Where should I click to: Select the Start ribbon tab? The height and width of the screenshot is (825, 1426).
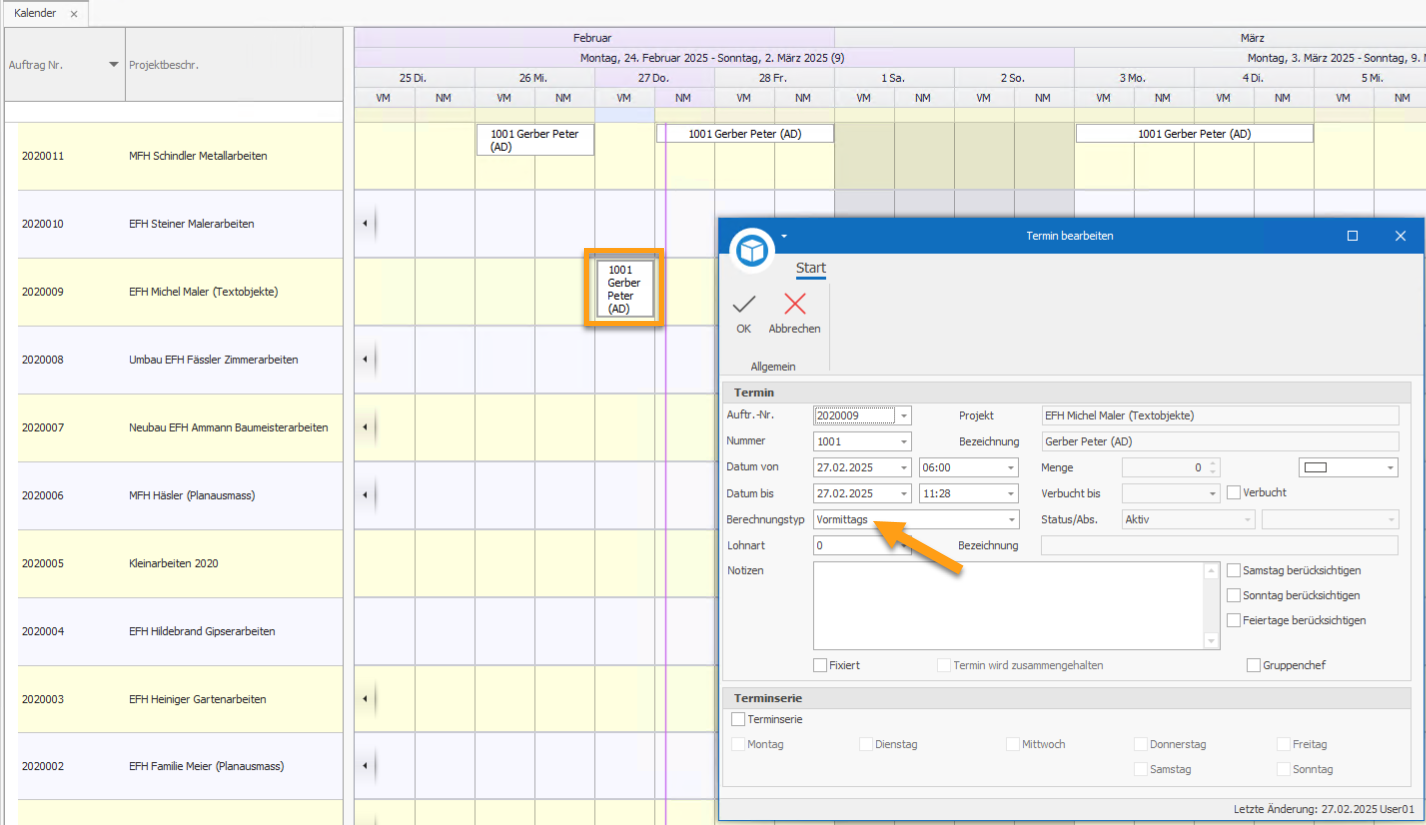coord(810,269)
